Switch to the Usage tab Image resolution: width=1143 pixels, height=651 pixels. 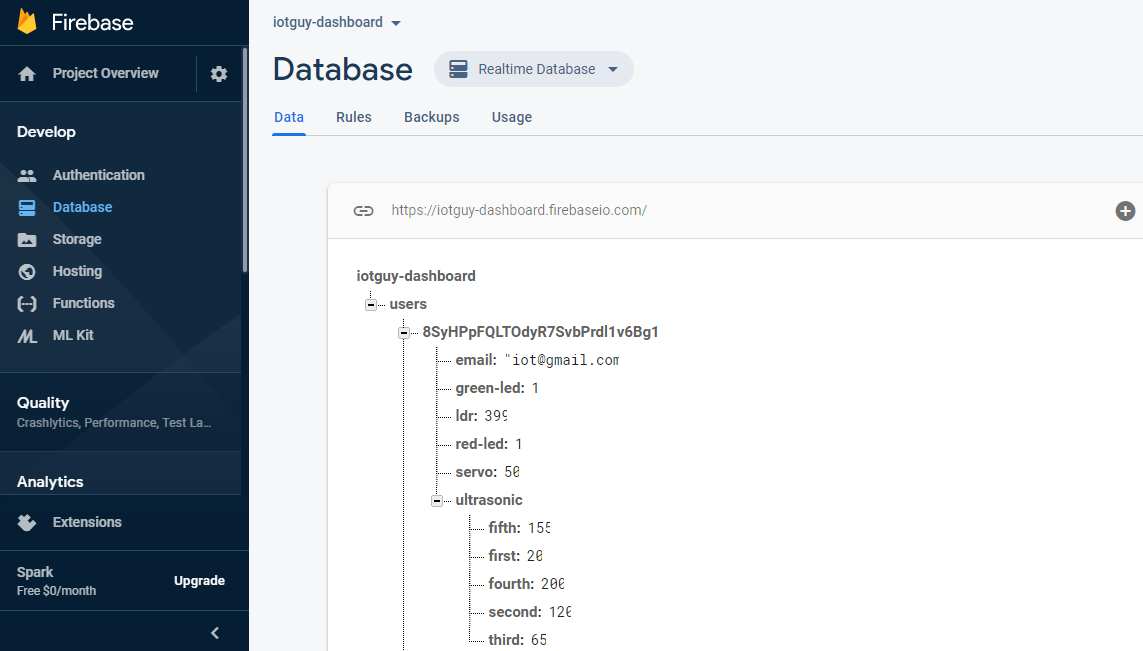[512, 117]
